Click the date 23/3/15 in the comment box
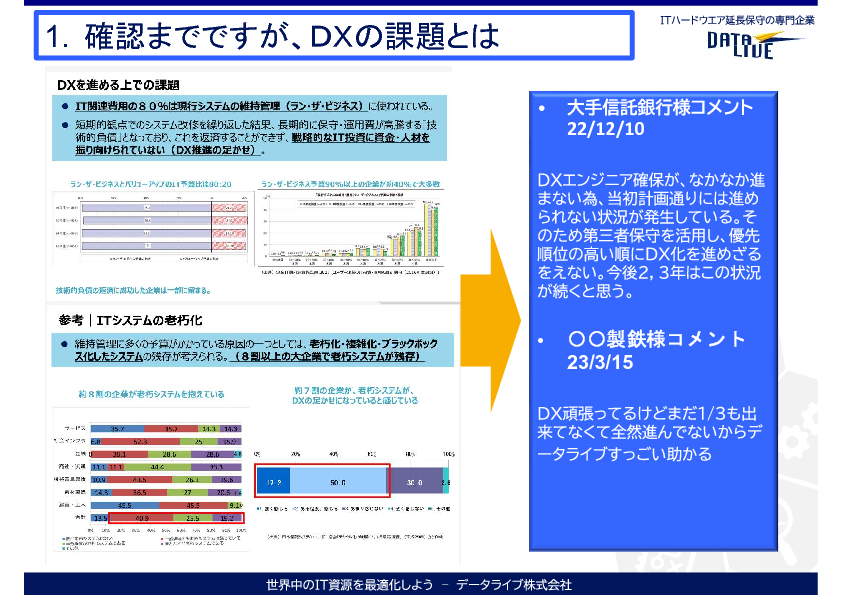Image resolution: width=842 pixels, height=595 pixels. tap(600, 363)
